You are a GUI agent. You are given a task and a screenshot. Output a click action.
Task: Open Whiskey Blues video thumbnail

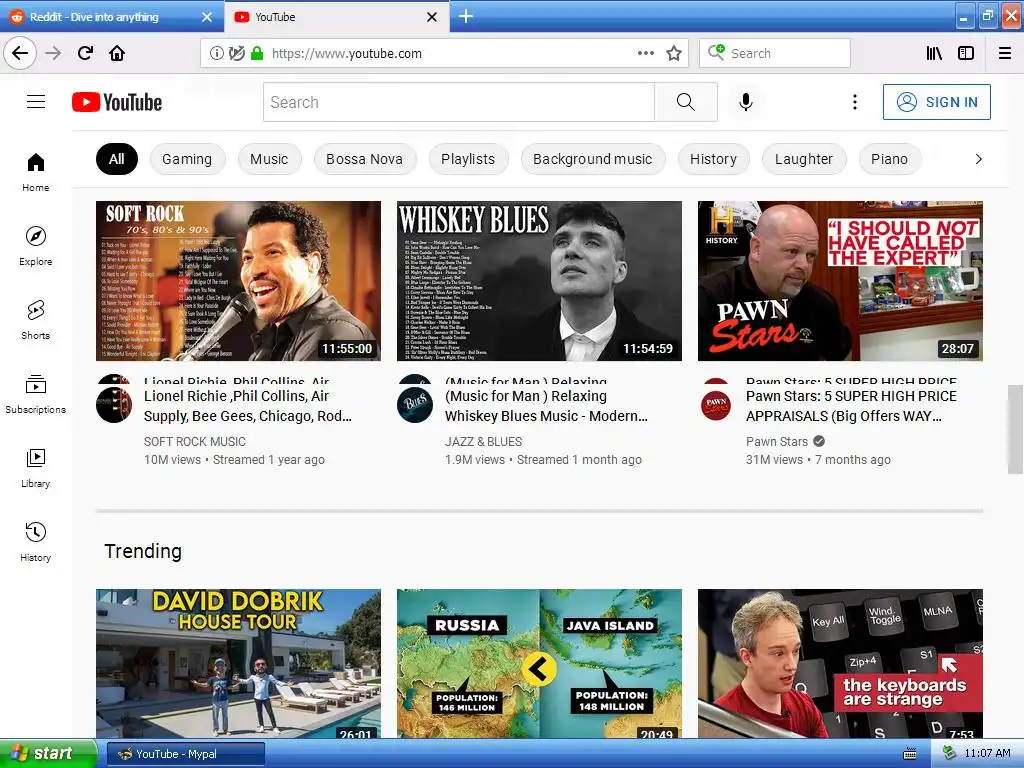click(x=539, y=281)
